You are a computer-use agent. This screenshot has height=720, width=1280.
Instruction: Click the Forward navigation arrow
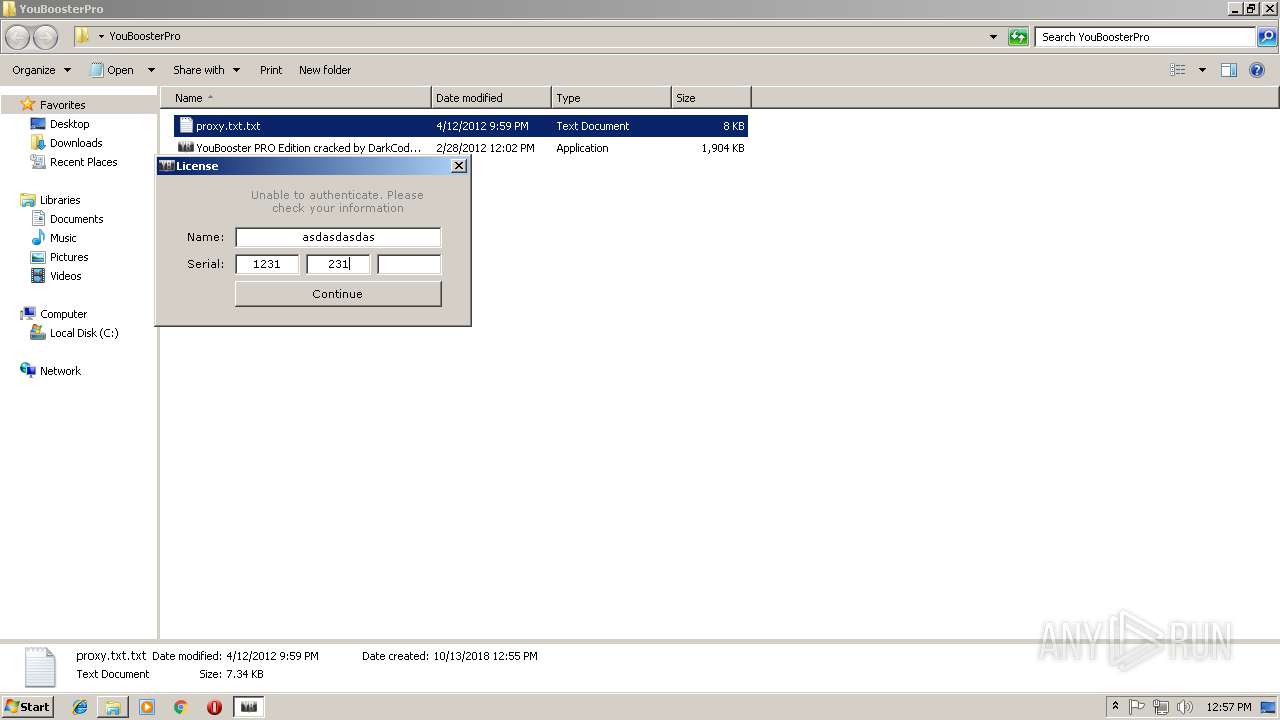click(x=45, y=37)
